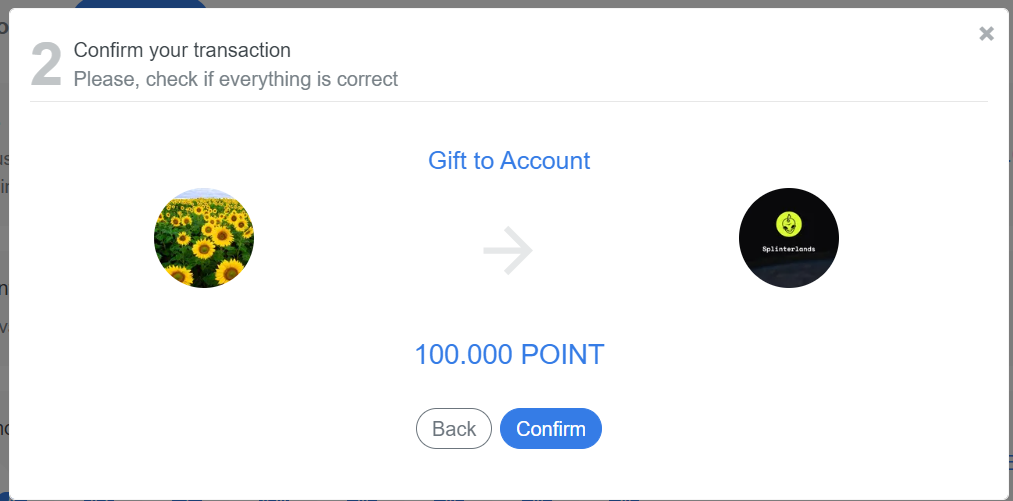The width and height of the screenshot is (1013, 501).
Task: Close the transaction dialog with the X
Action: 986,34
